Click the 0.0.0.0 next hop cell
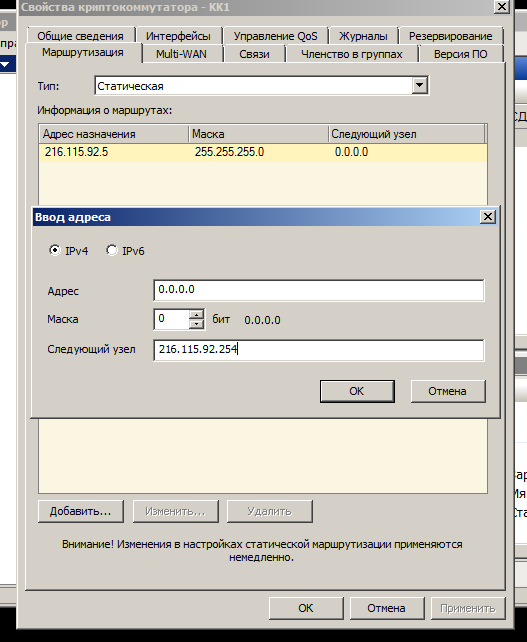The height and width of the screenshot is (642, 527). coord(351,152)
